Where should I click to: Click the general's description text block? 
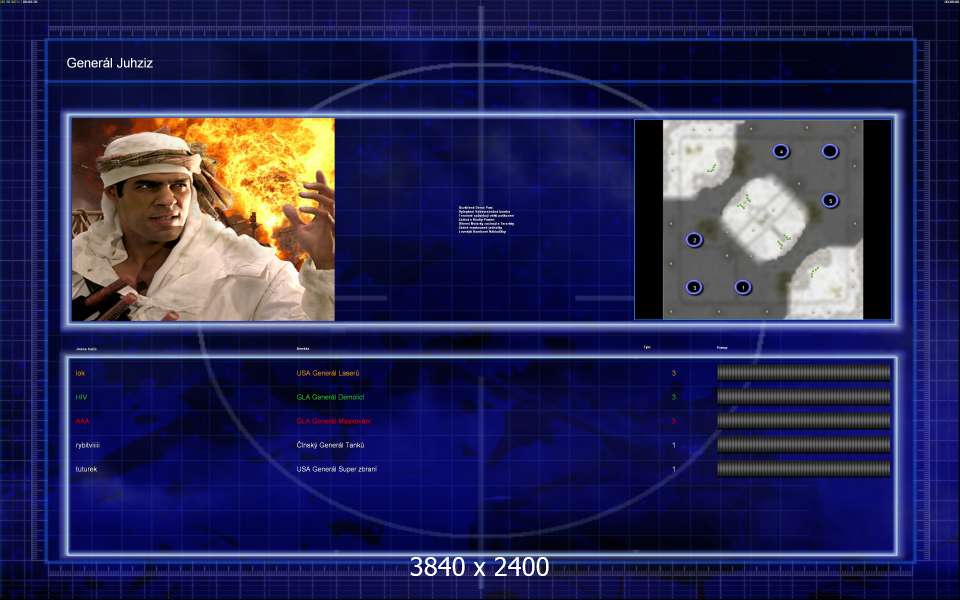(x=487, y=219)
